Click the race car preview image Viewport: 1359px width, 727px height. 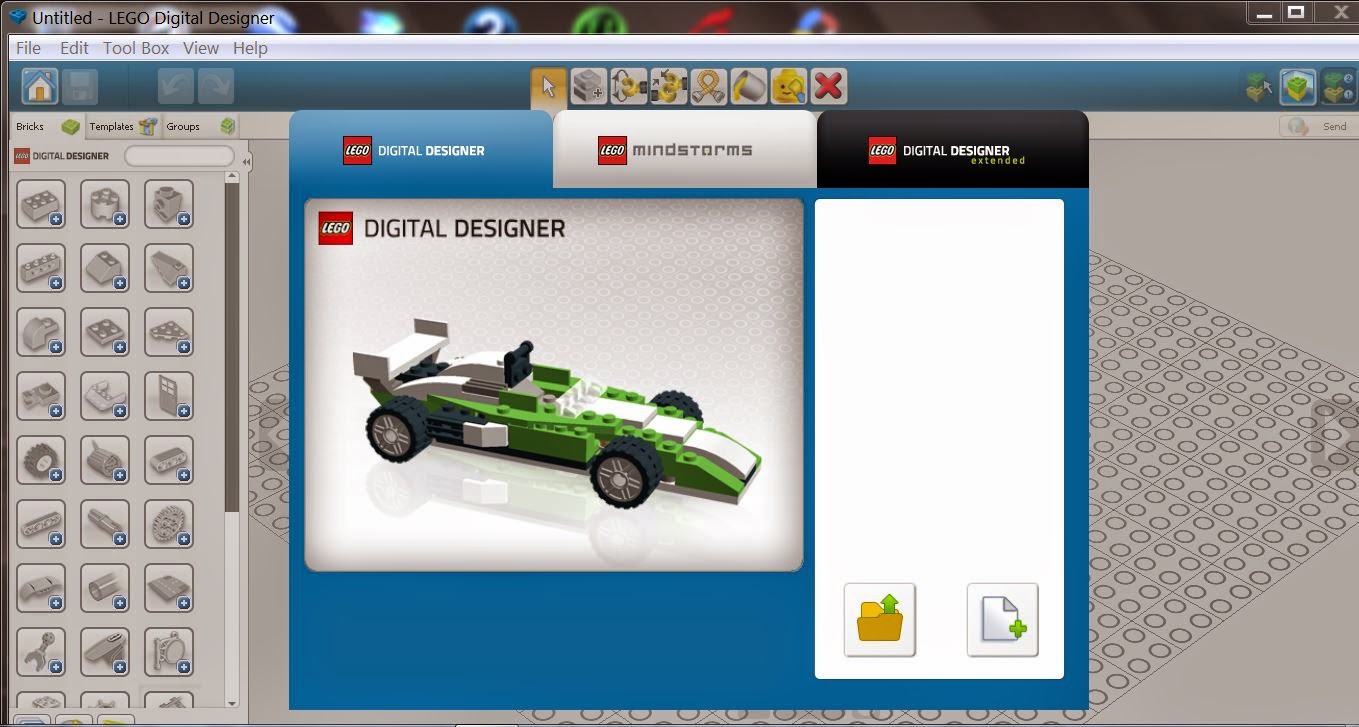point(554,385)
